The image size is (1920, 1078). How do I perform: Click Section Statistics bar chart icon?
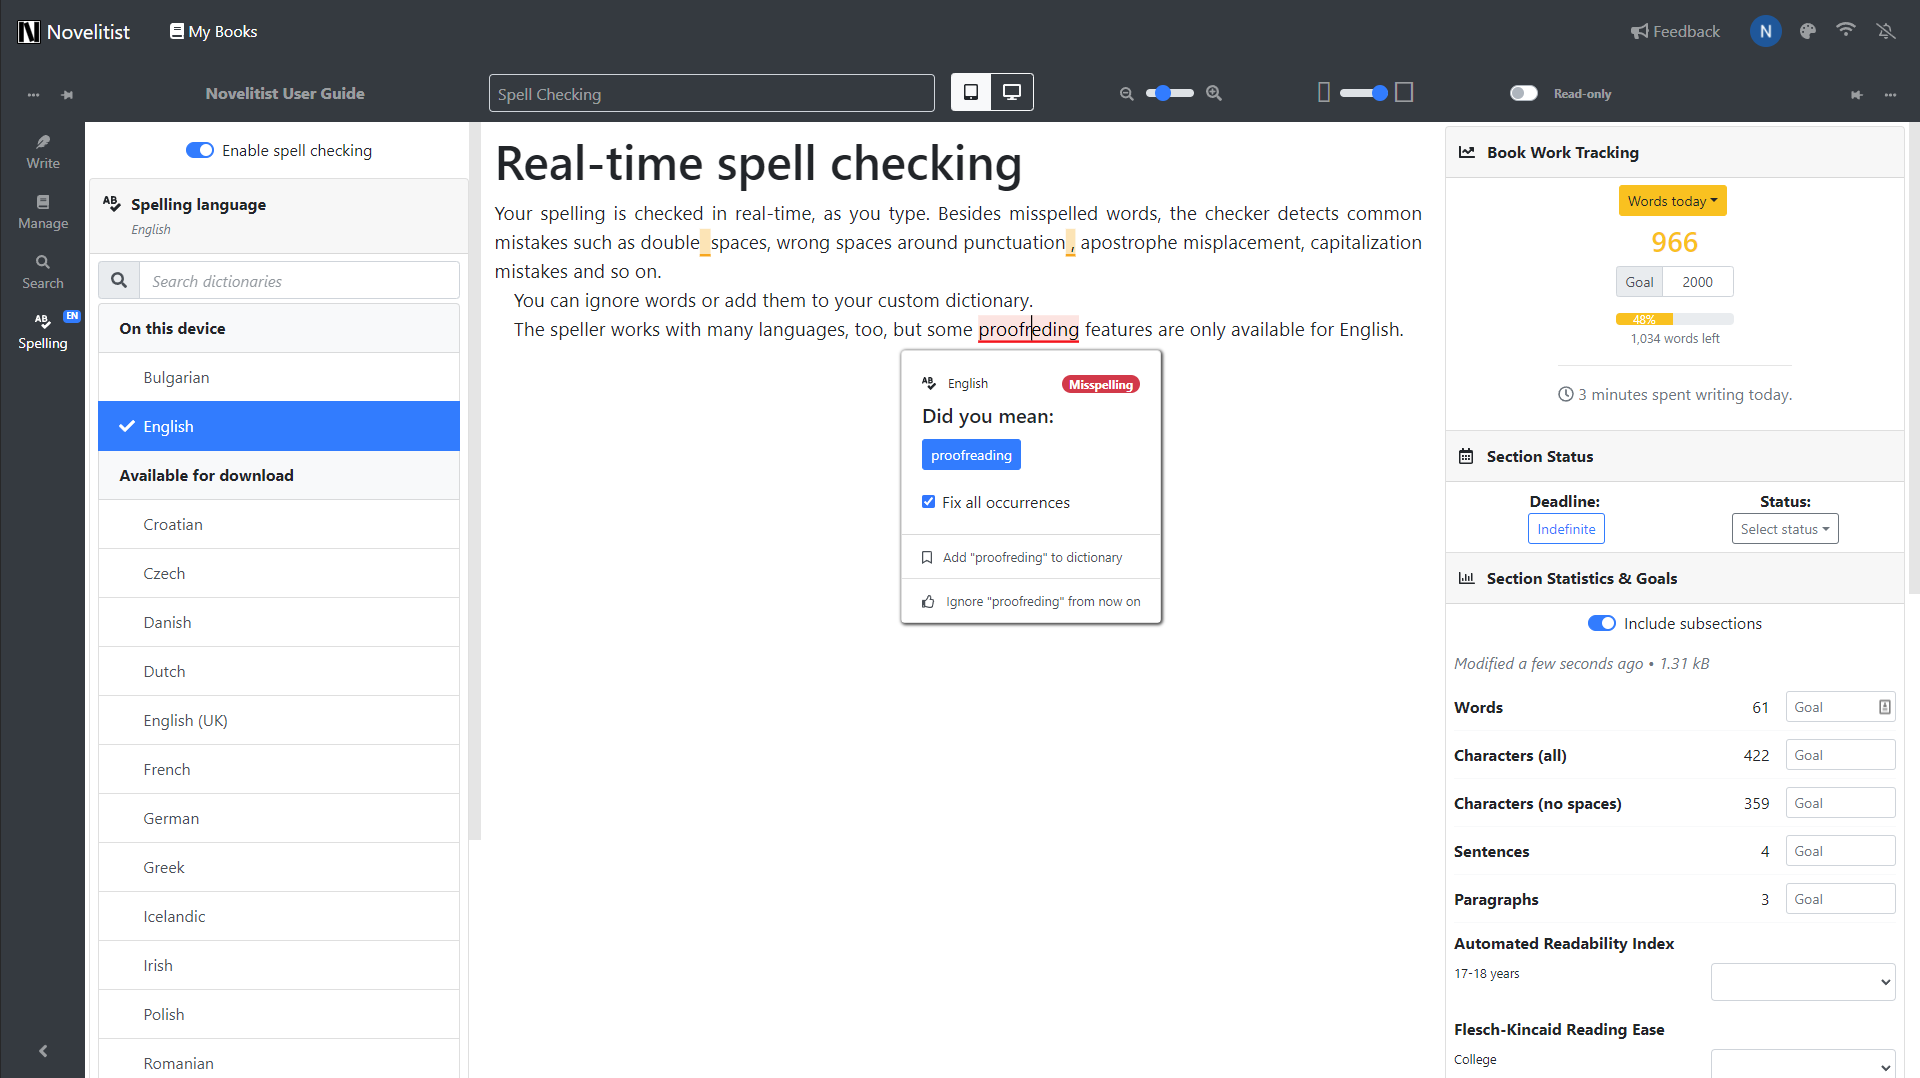1466,578
